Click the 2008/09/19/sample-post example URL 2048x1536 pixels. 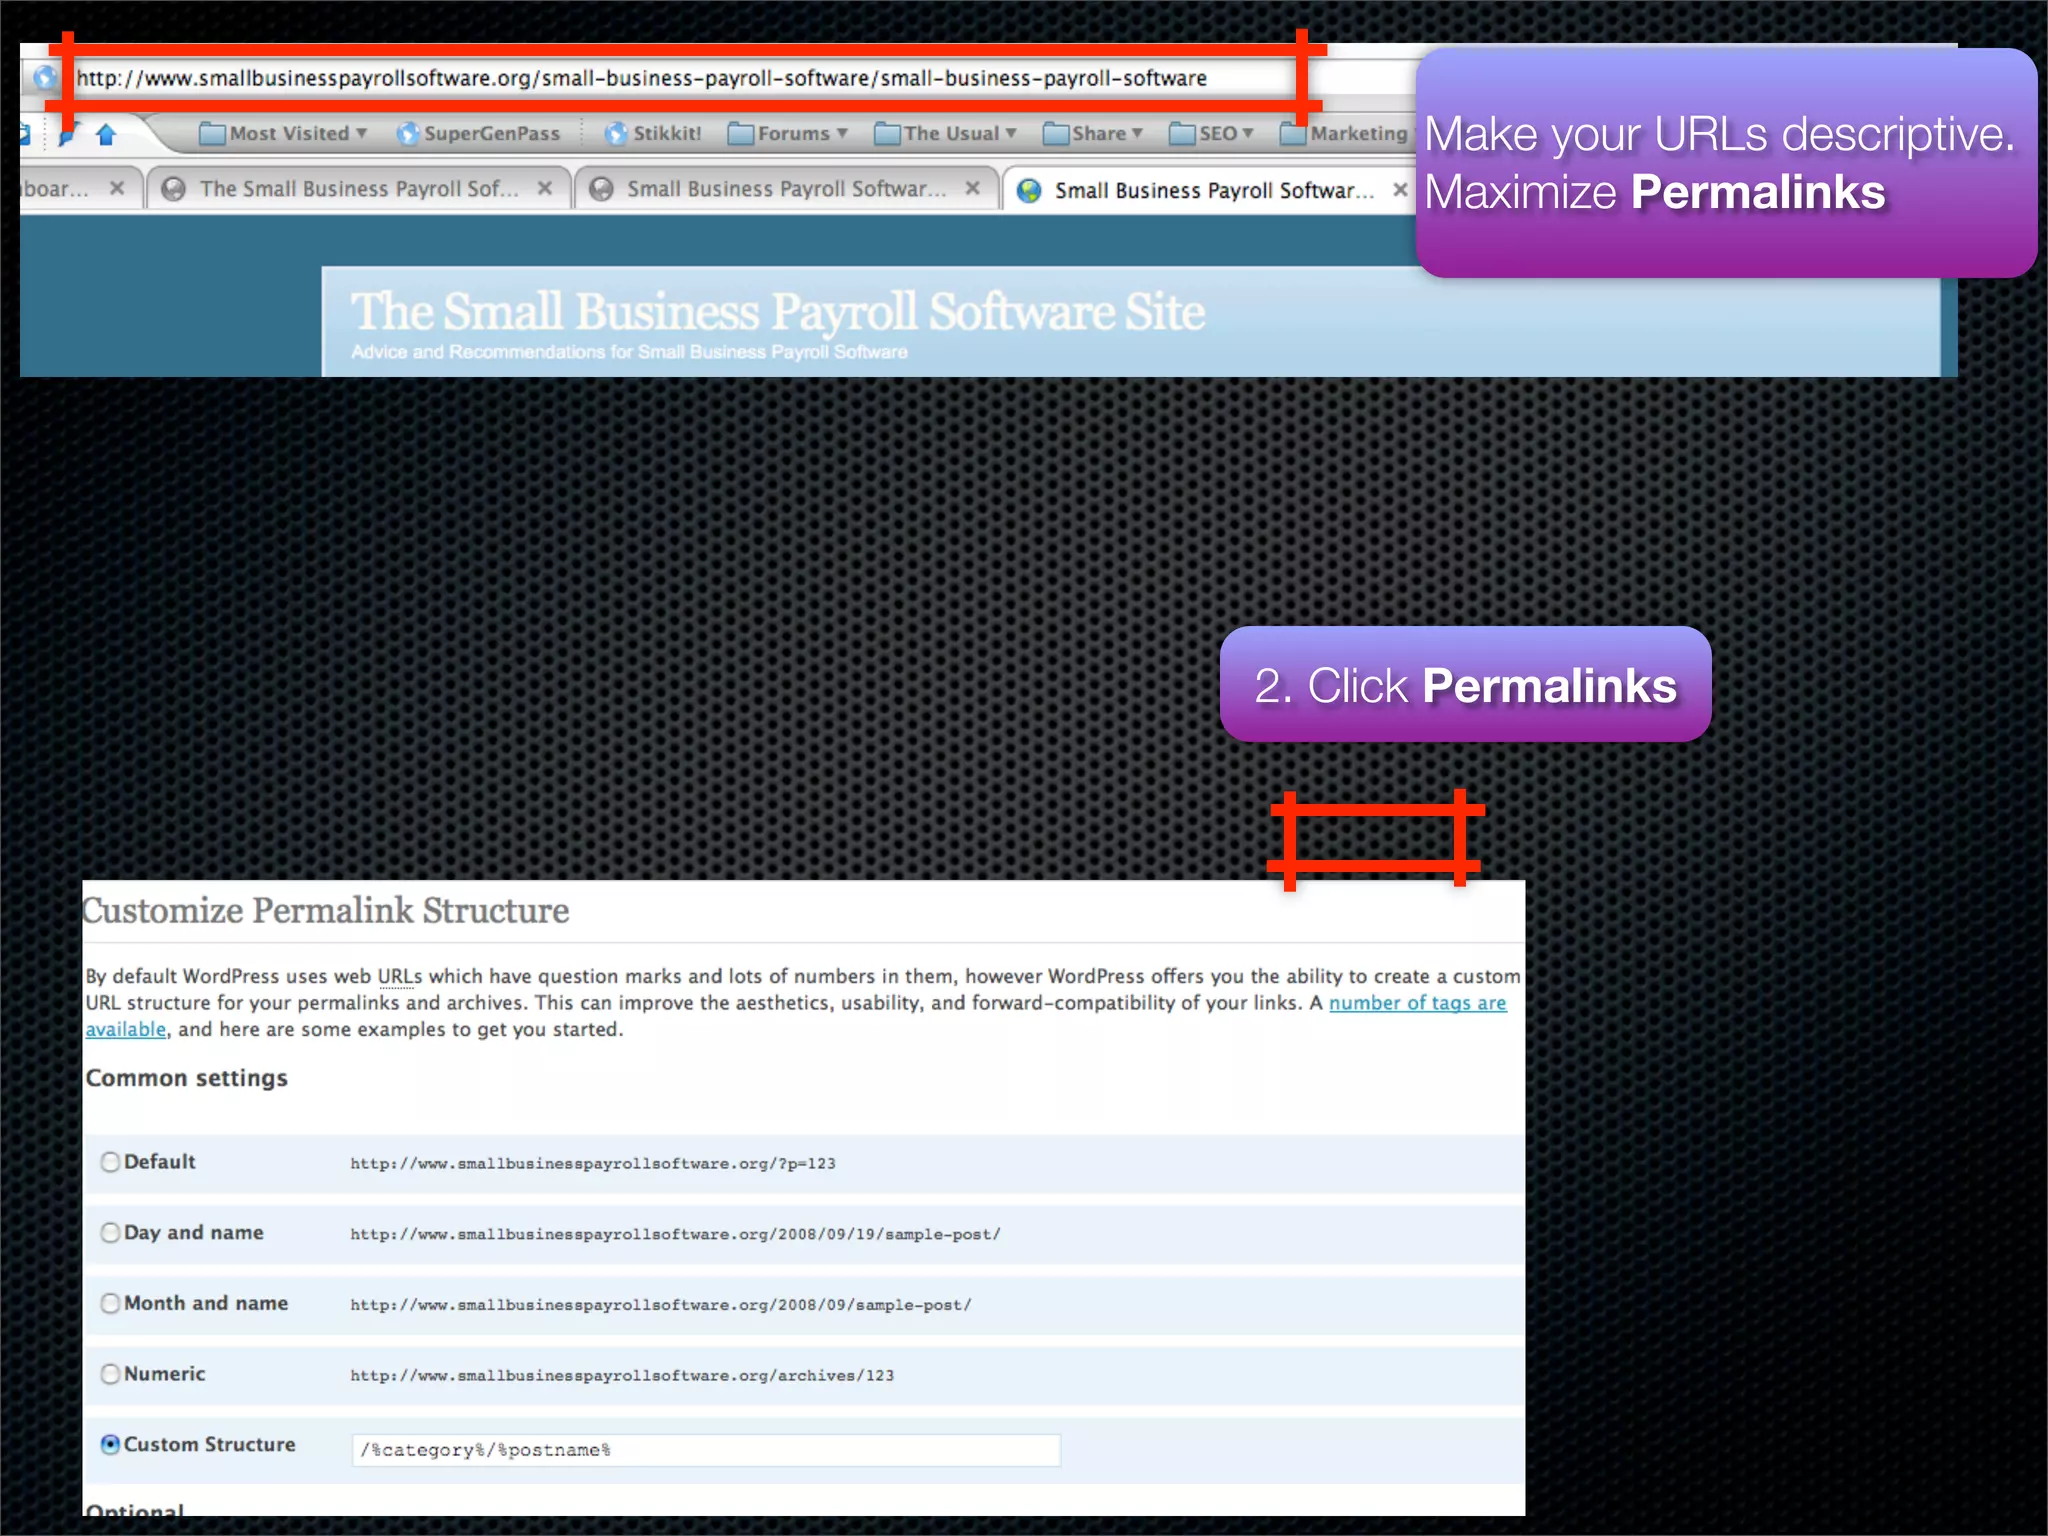[x=676, y=1235]
